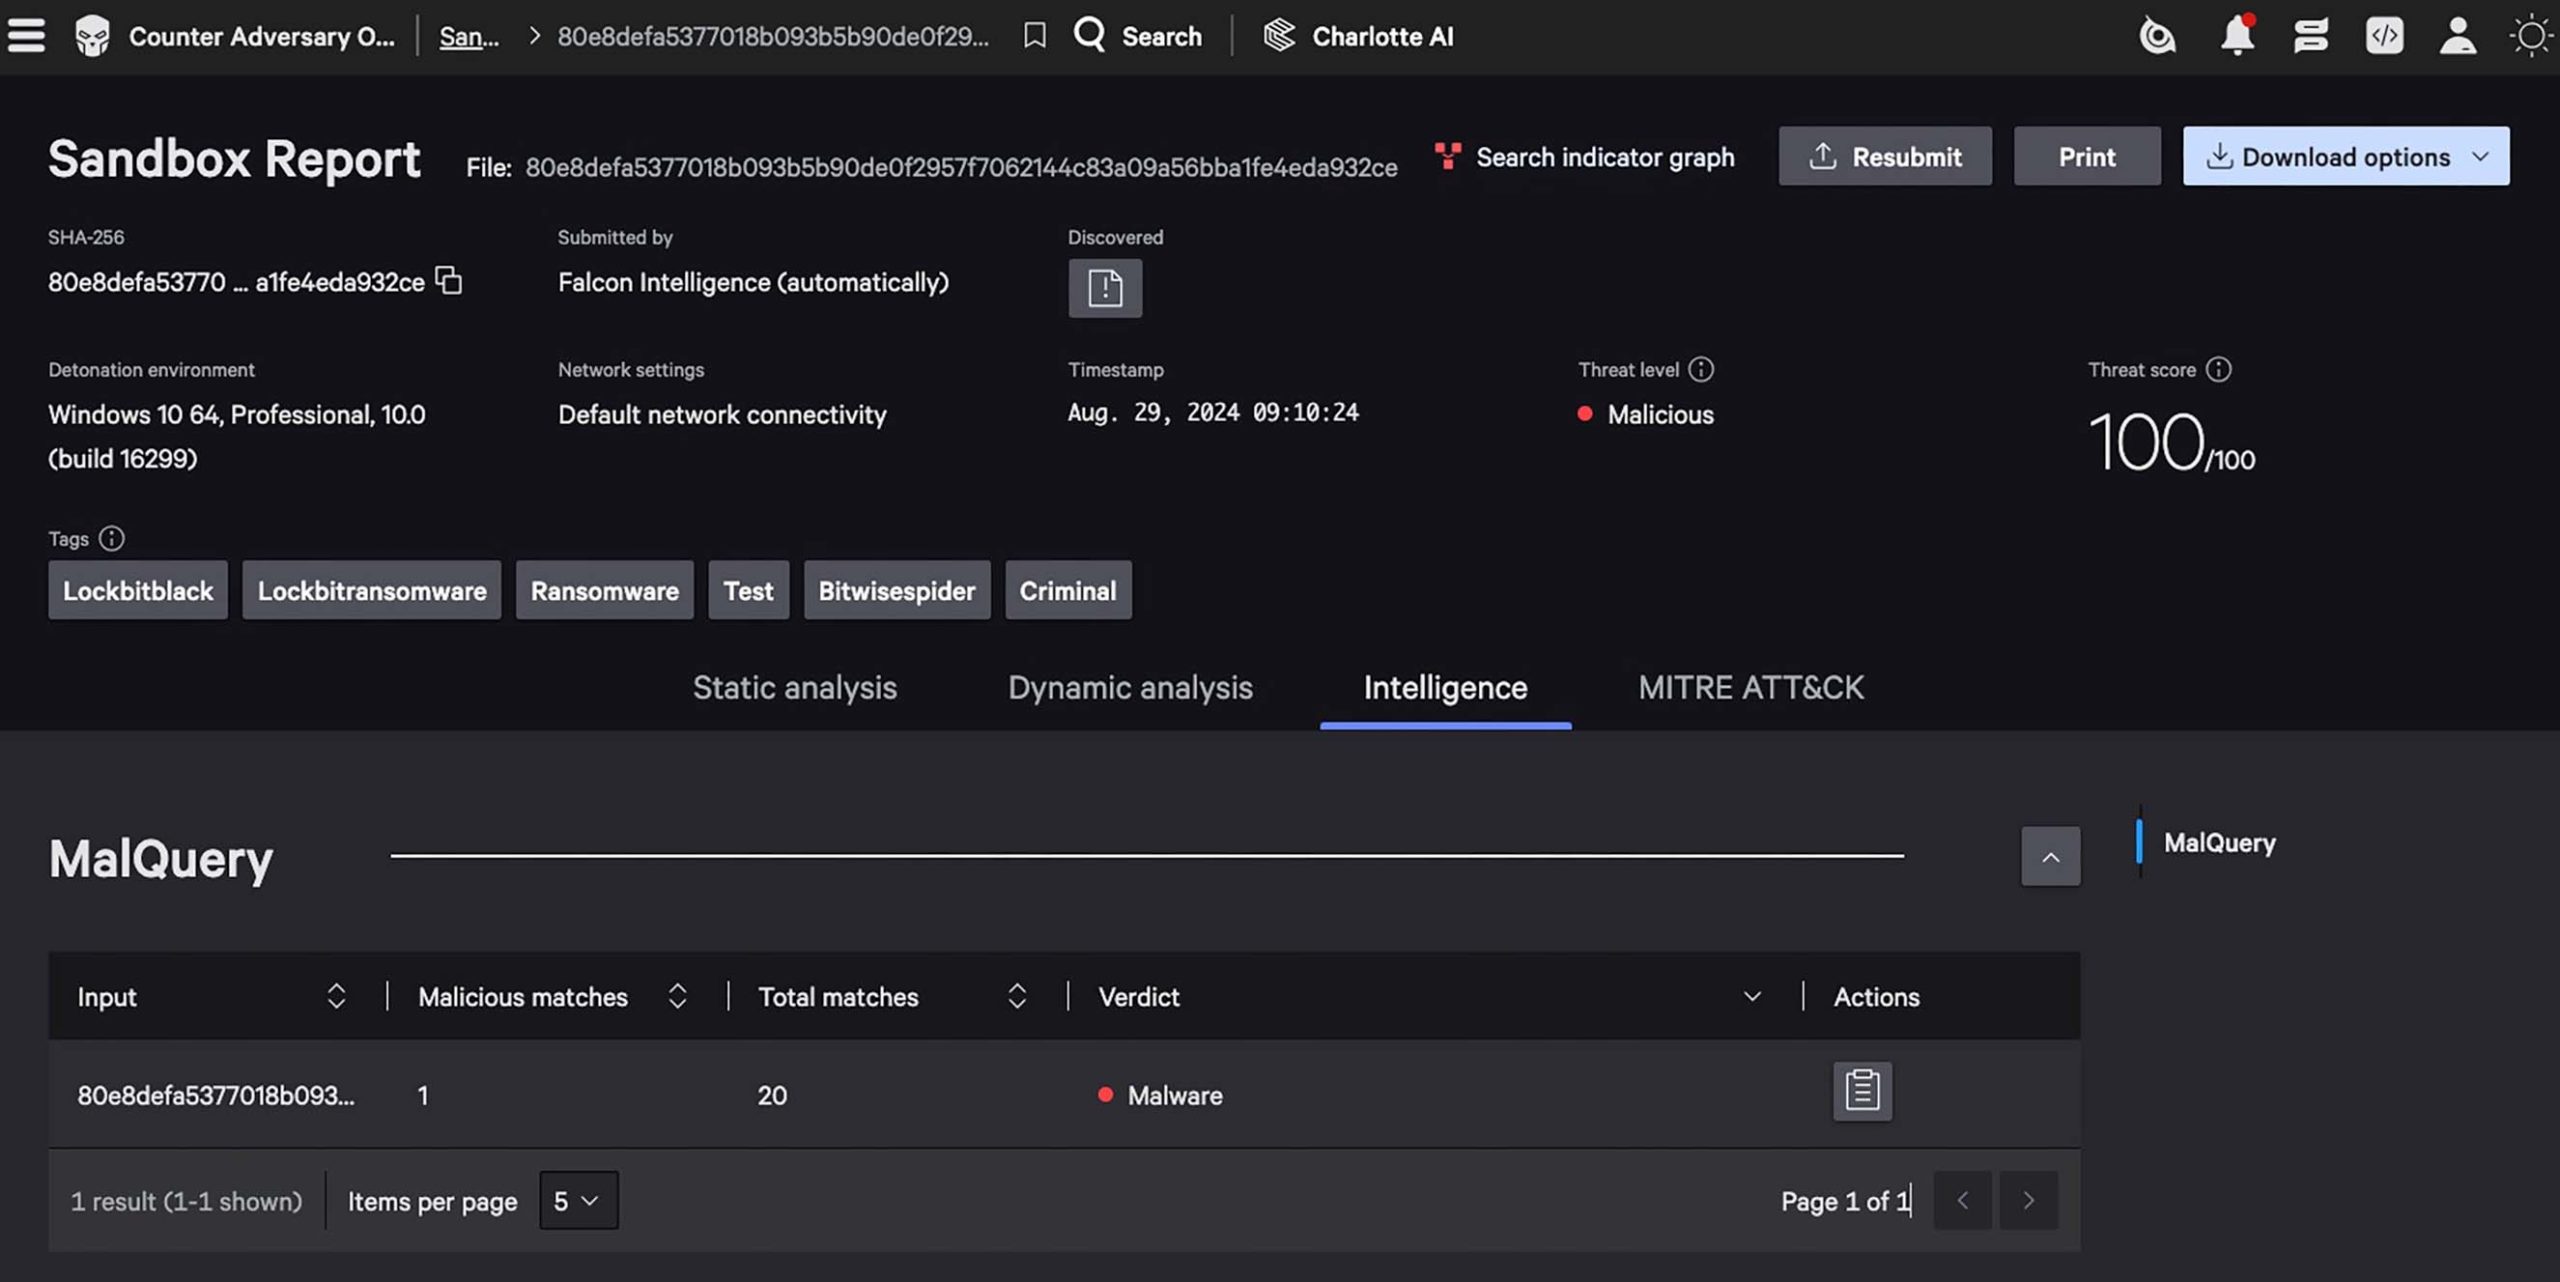Select the Test tag
The height and width of the screenshot is (1282, 2560).
click(749, 590)
